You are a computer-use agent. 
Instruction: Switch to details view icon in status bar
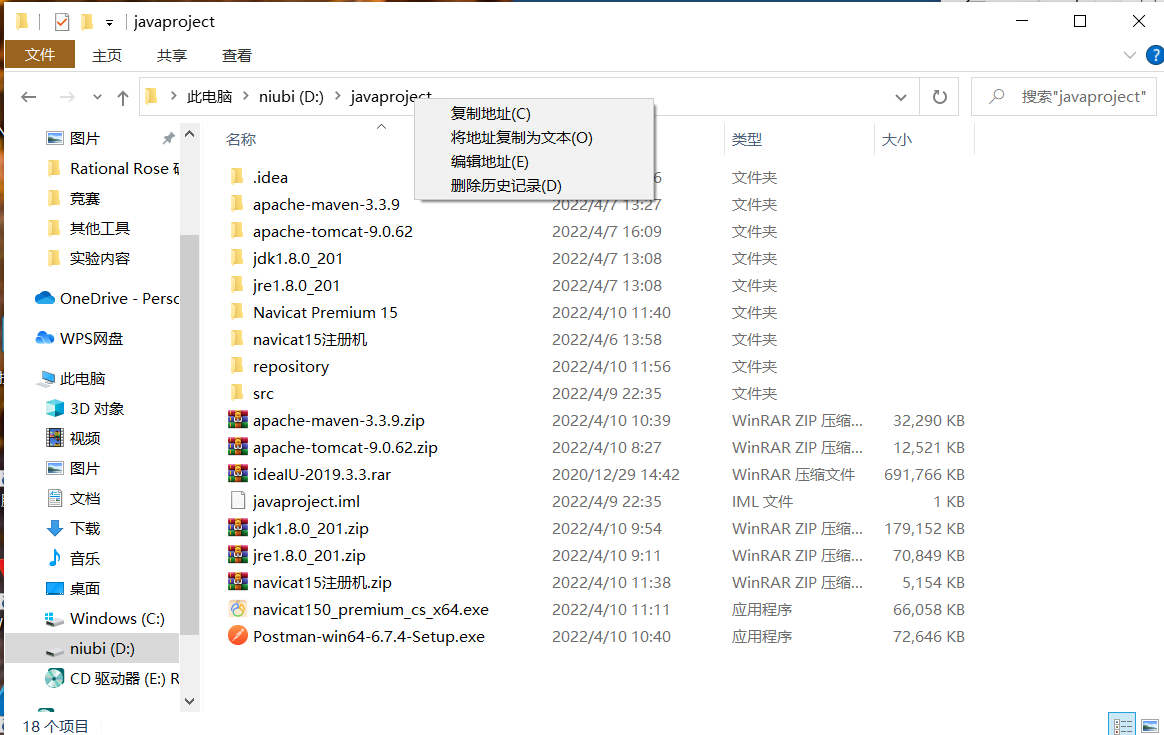(x=1122, y=725)
